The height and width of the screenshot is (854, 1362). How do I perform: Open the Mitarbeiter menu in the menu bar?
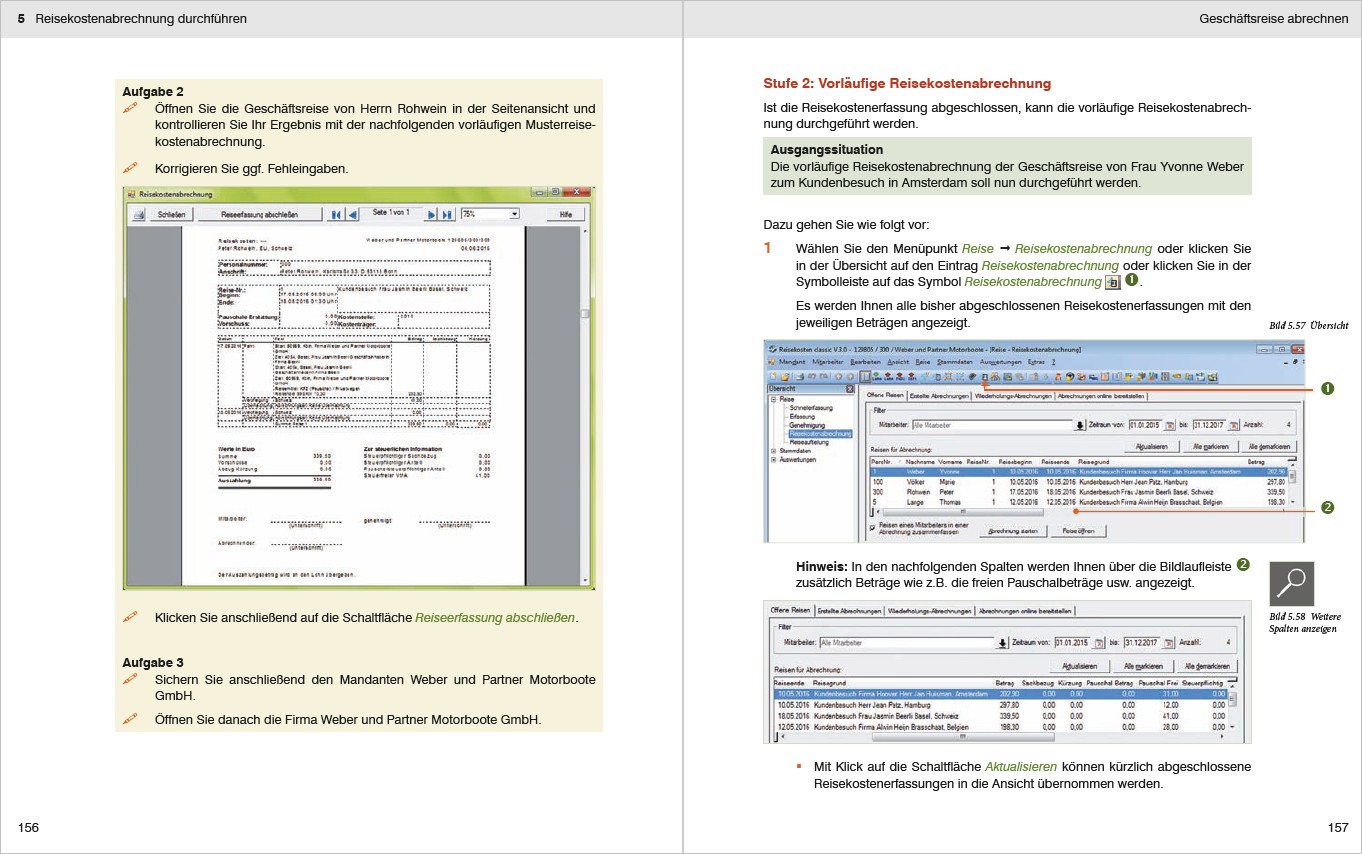(x=826, y=361)
